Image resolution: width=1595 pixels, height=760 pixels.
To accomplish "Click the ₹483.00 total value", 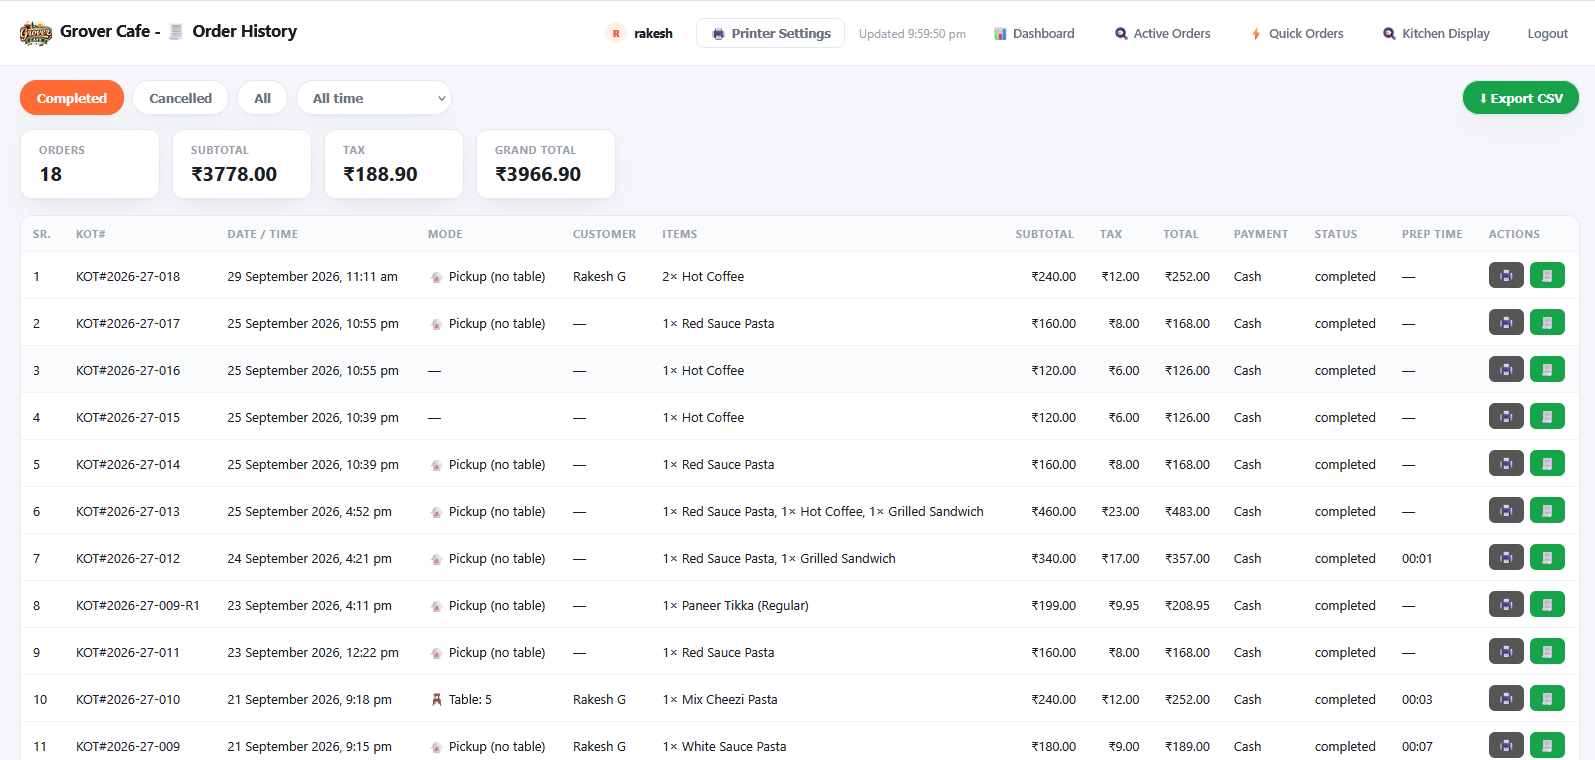I will tap(1187, 511).
